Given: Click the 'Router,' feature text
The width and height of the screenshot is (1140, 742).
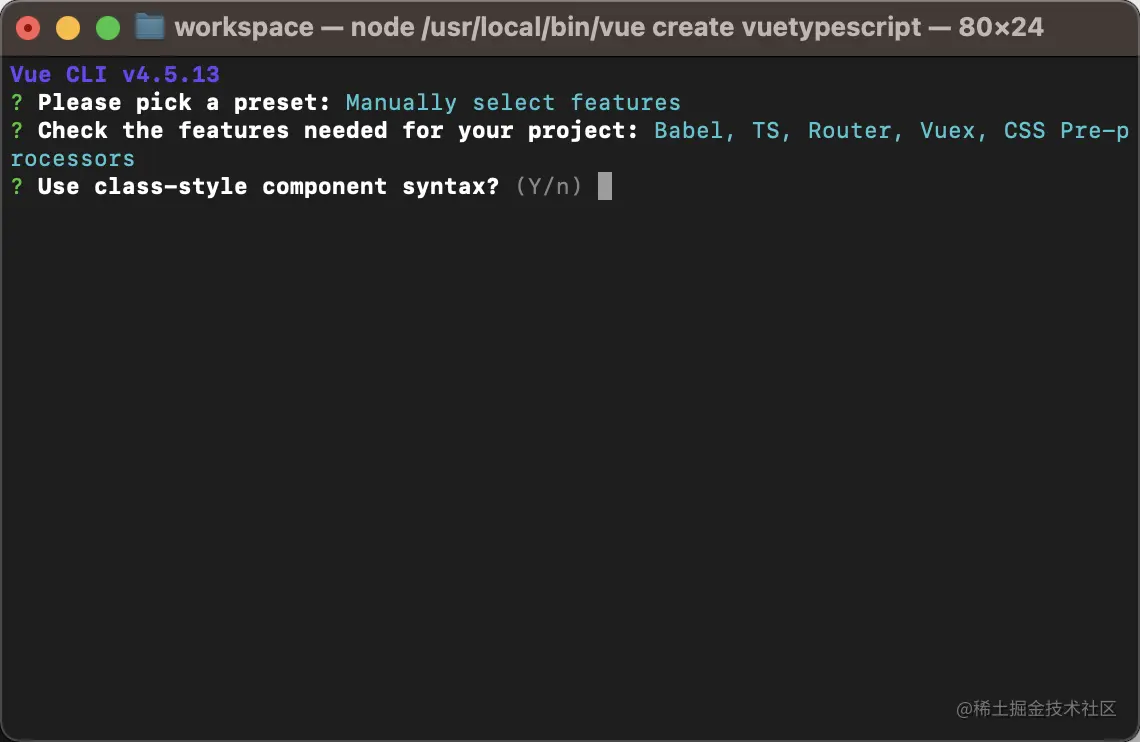Looking at the screenshot, I should (856, 131).
